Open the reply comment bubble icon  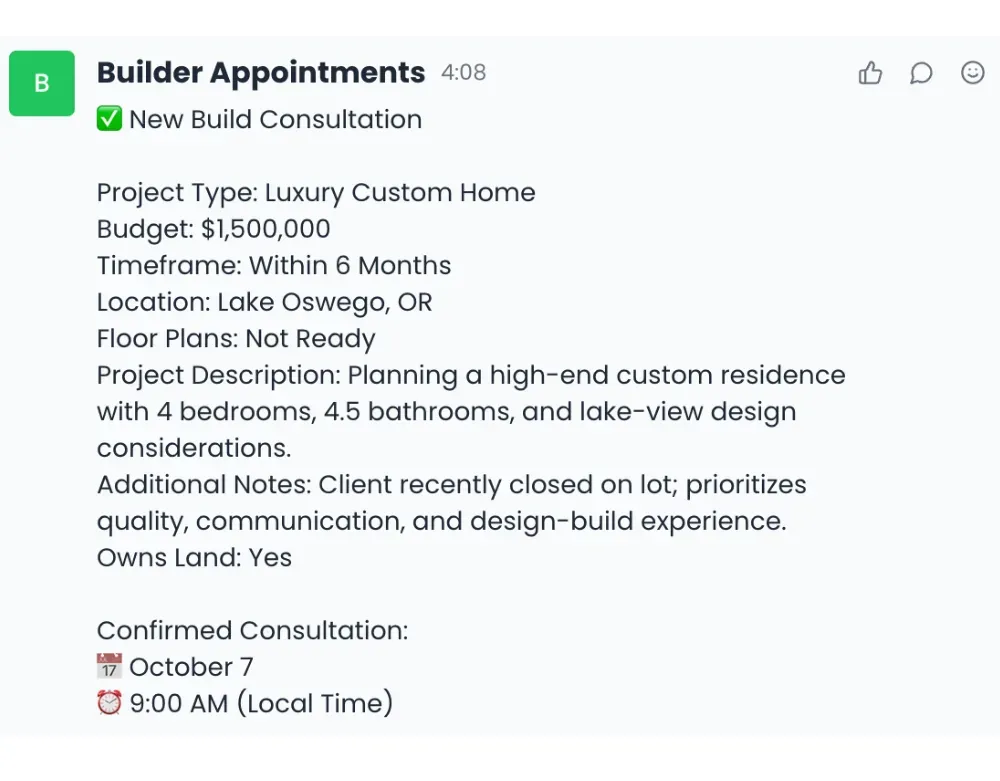921,73
